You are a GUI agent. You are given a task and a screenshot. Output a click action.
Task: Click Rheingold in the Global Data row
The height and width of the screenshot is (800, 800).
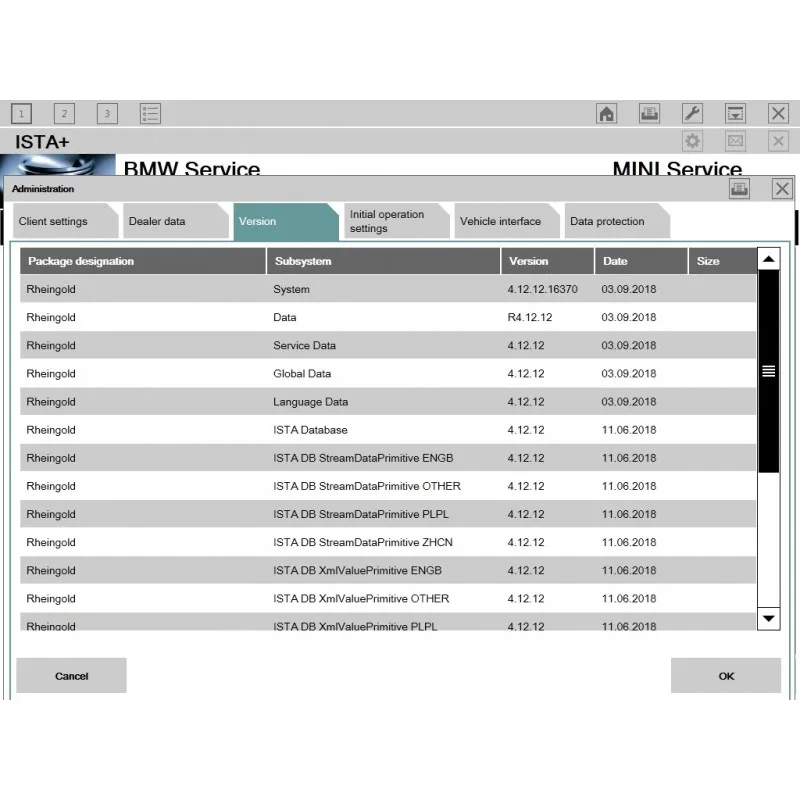click(51, 373)
